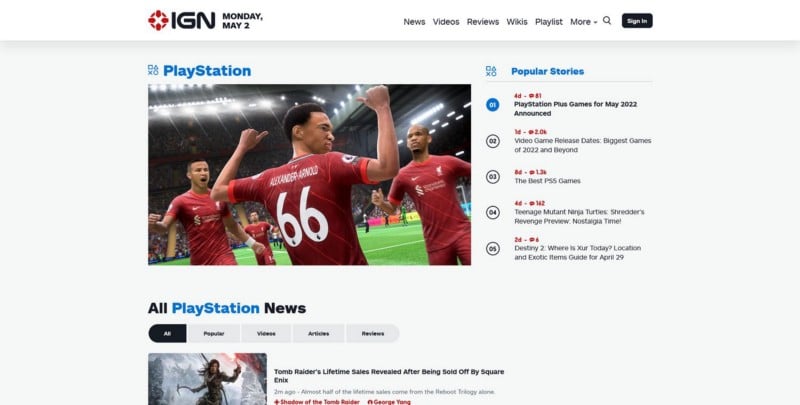Select story number 01 circle
This screenshot has height=405, width=800.
click(x=492, y=105)
